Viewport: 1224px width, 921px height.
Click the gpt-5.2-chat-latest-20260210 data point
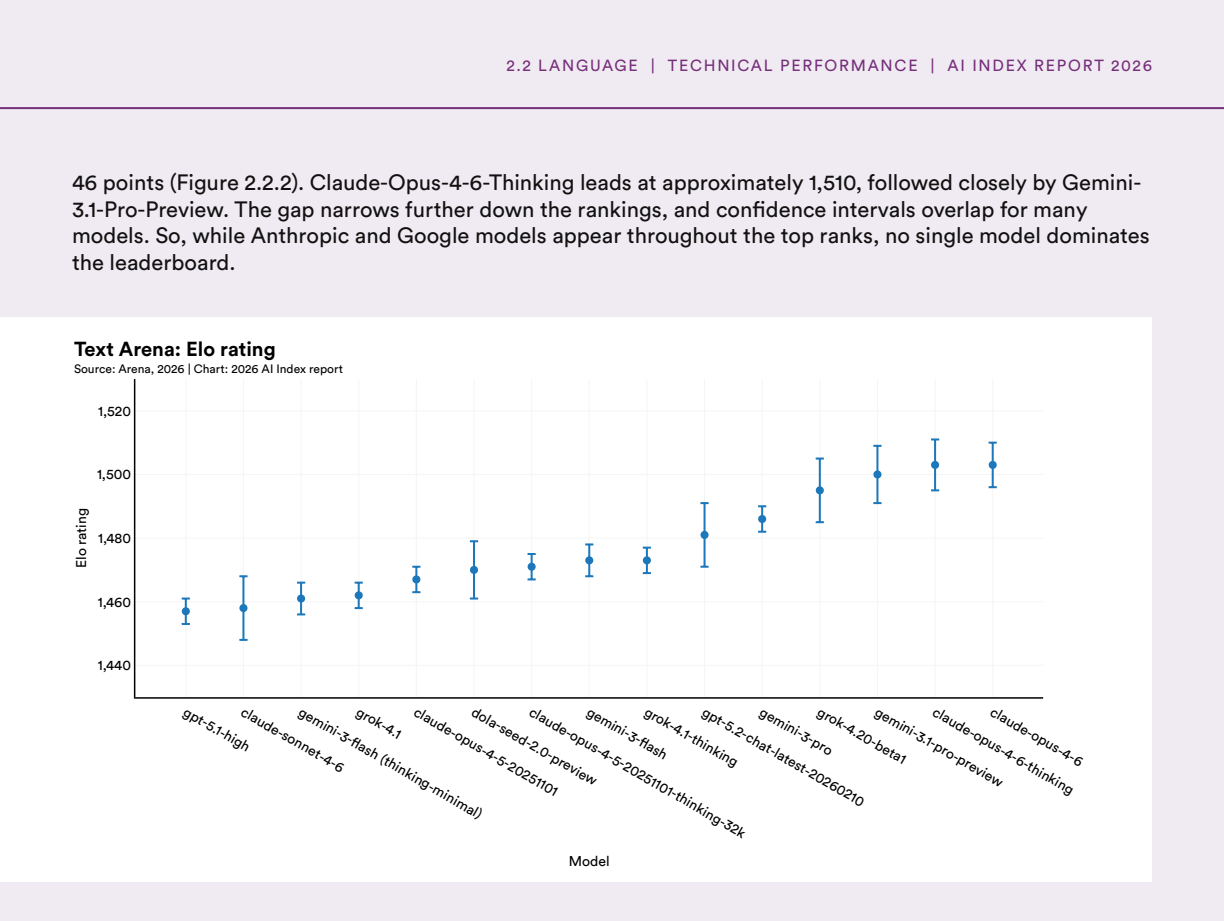[x=705, y=535]
